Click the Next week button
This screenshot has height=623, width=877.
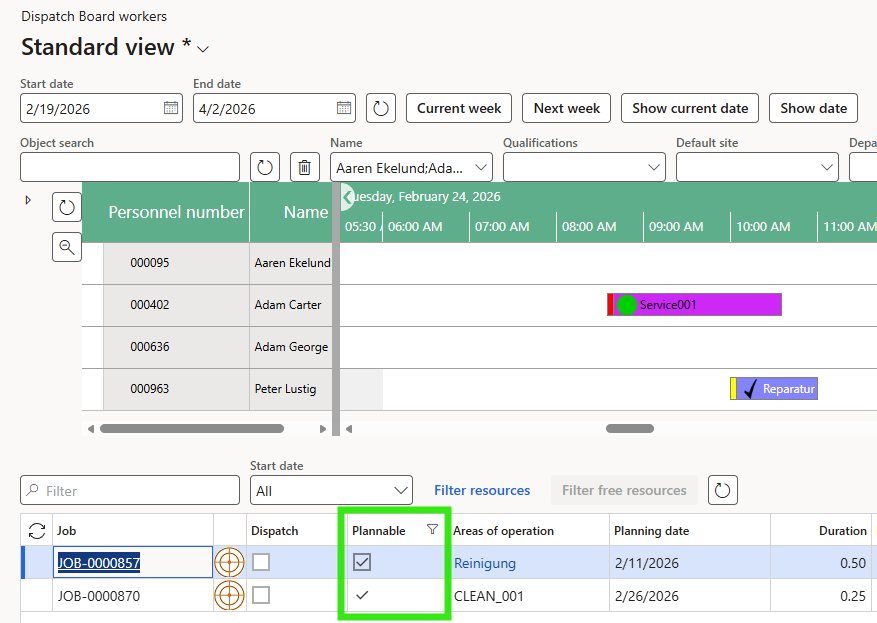[x=566, y=108]
